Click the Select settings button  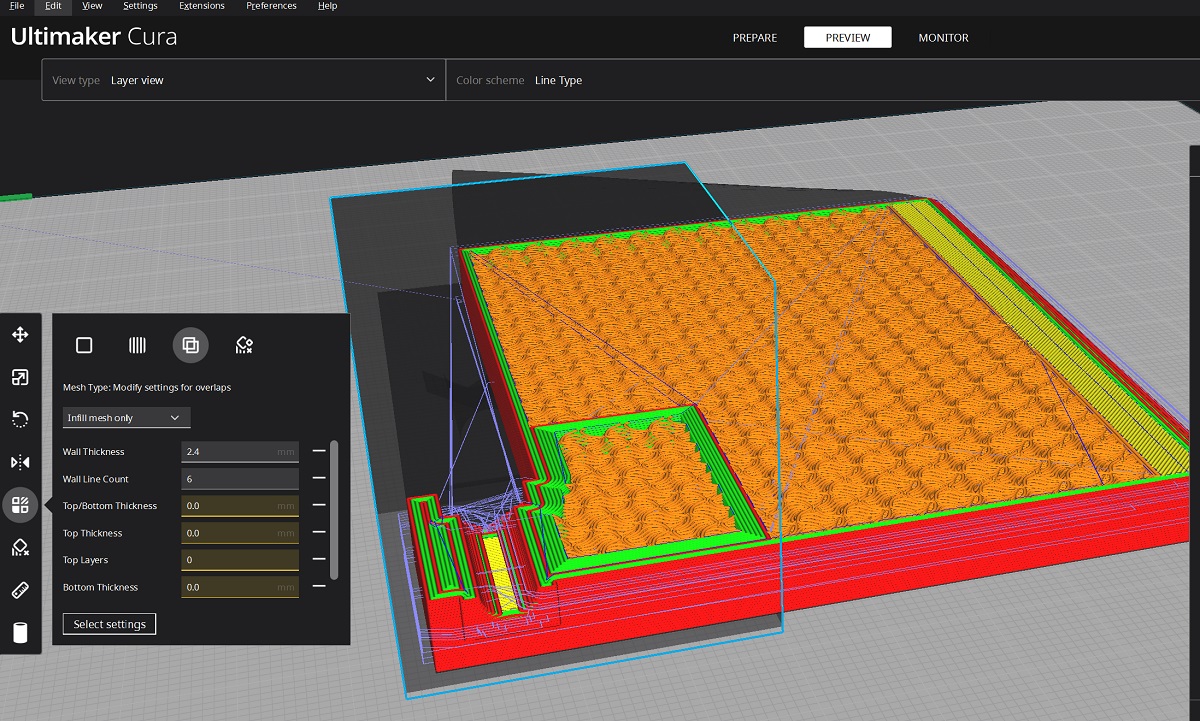(x=109, y=624)
